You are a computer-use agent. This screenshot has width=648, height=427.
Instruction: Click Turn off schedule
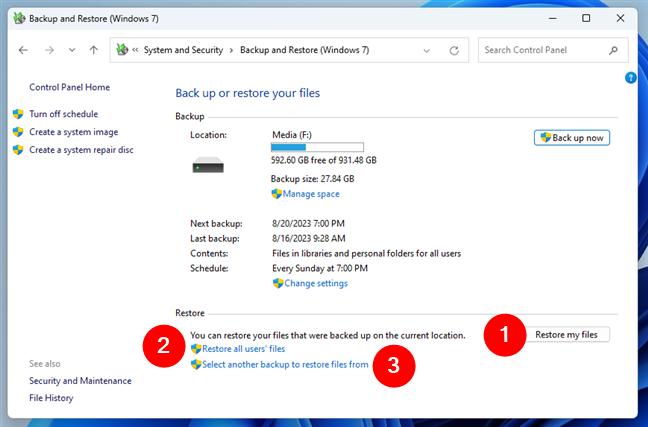[x=64, y=114]
